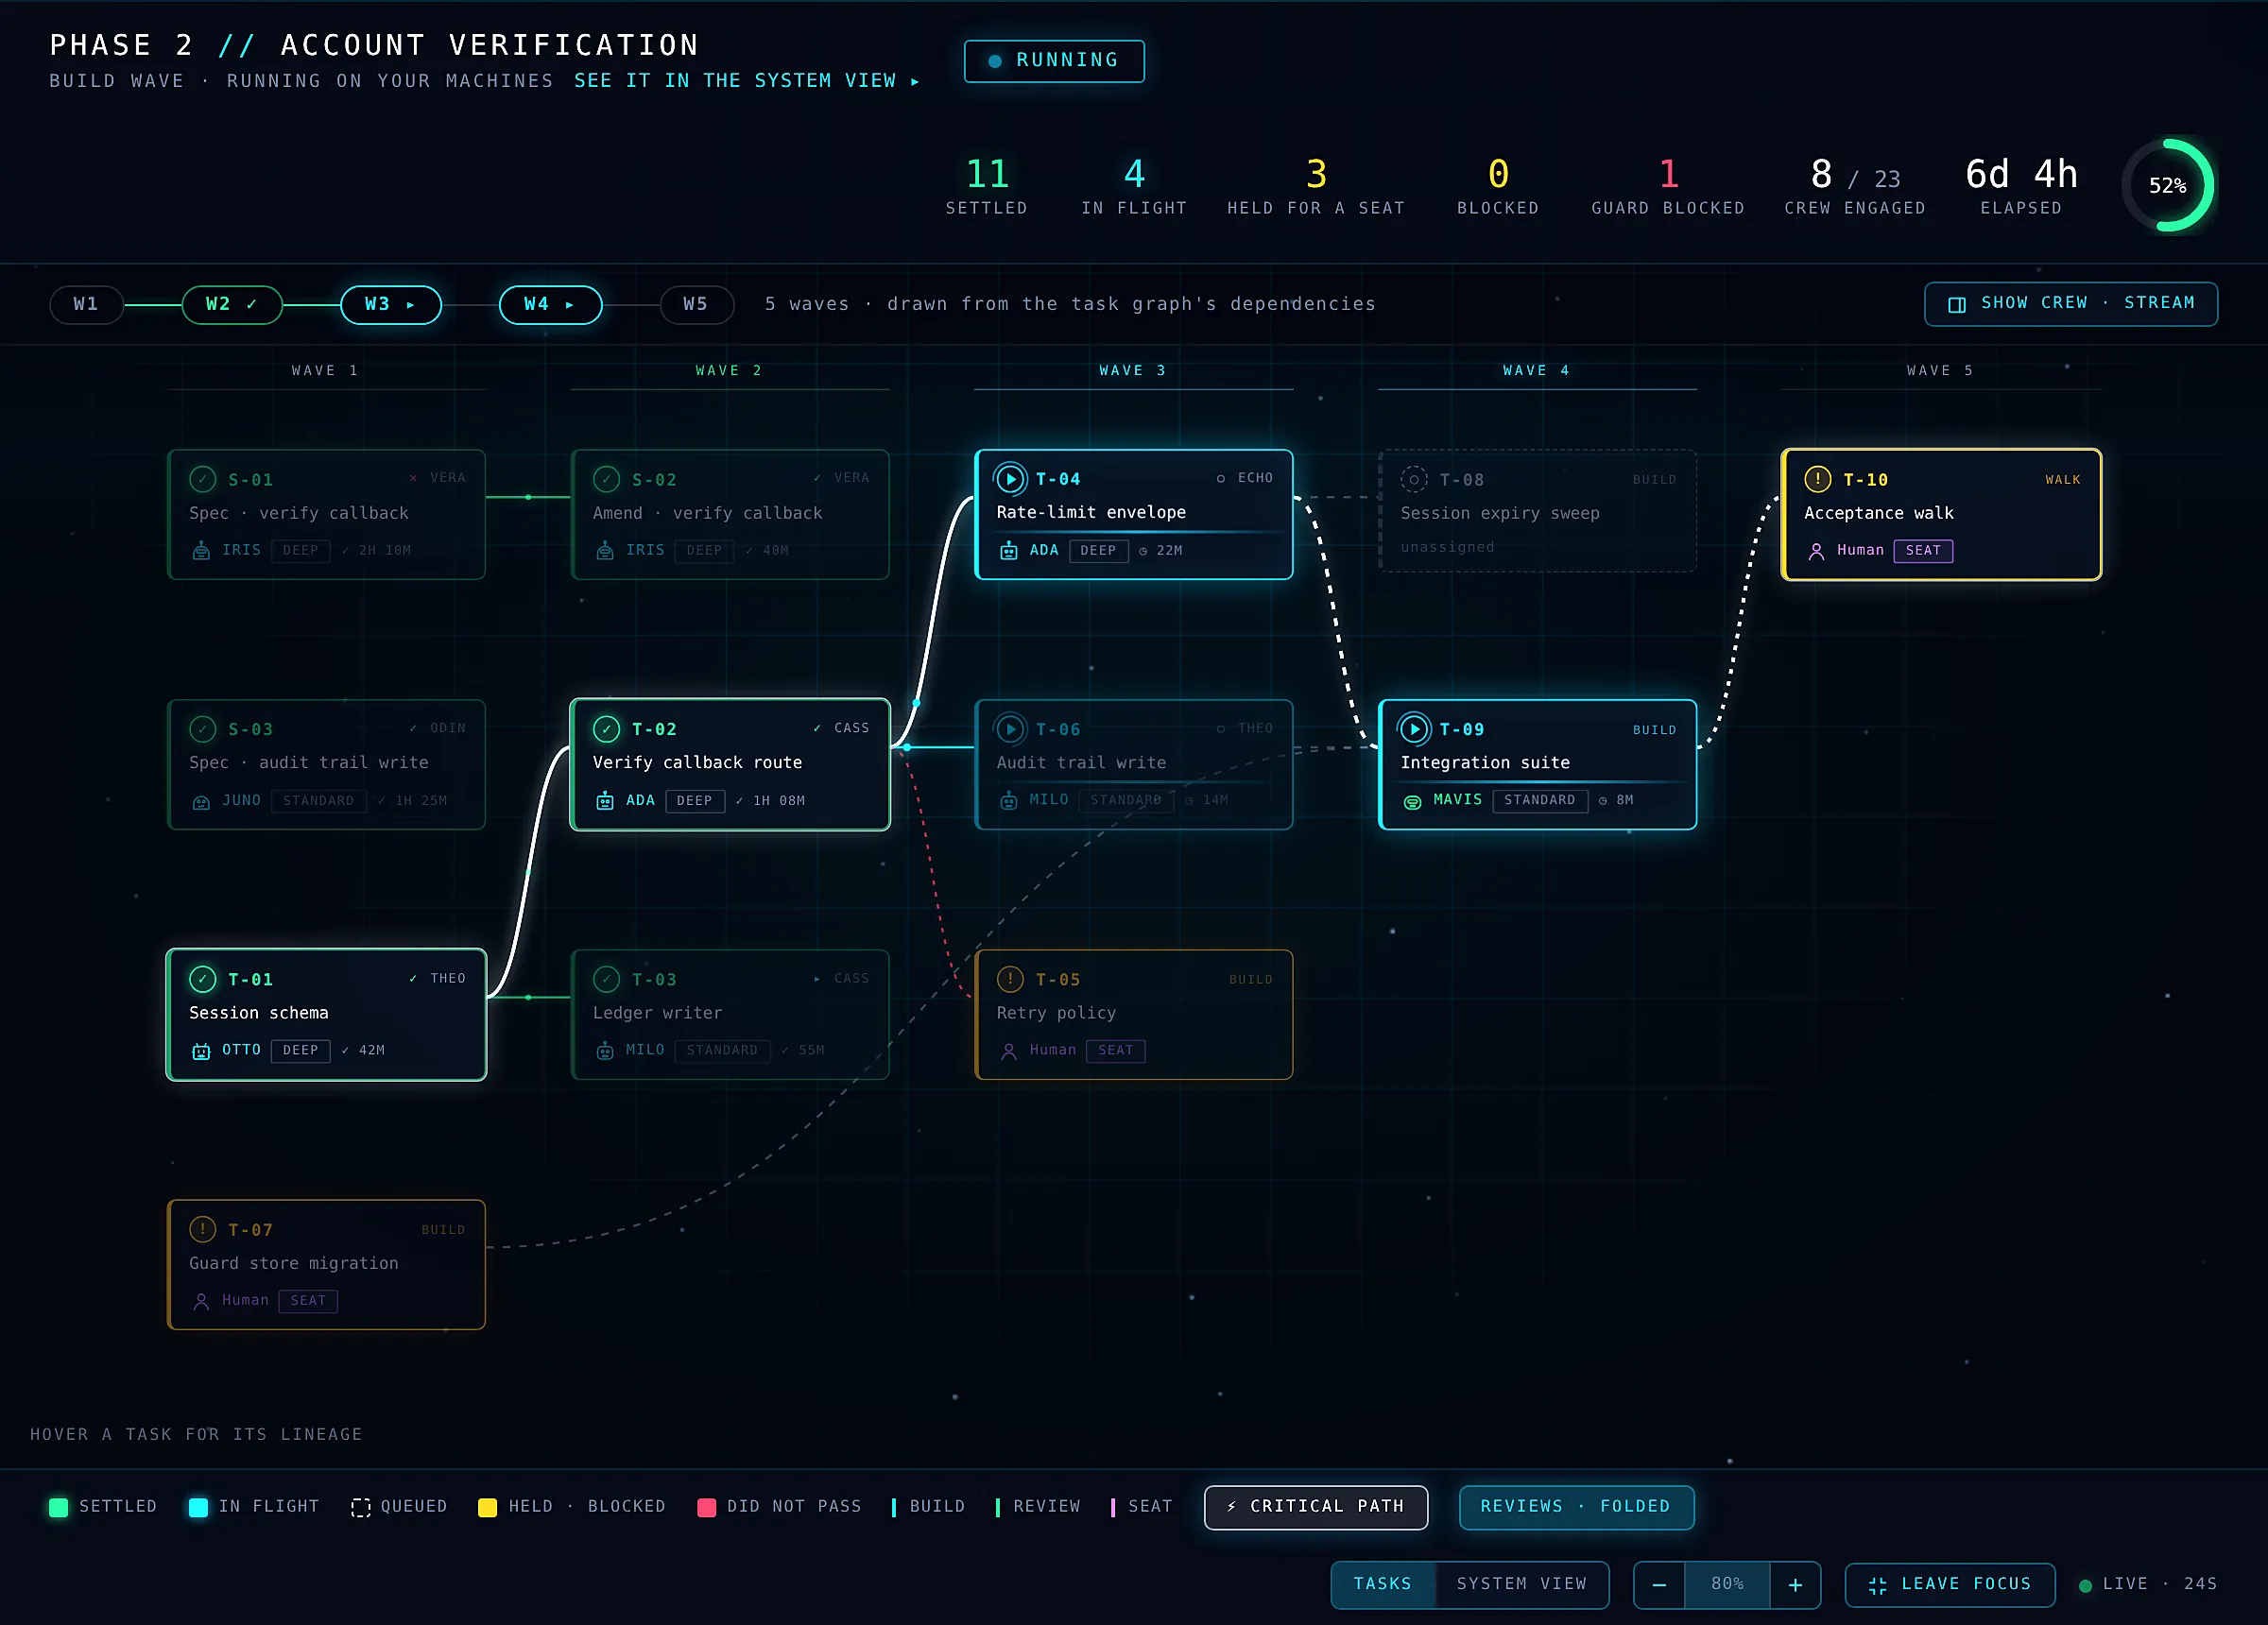Click the check icon on T-02 card
The height and width of the screenshot is (1625, 2268).
point(606,729)
